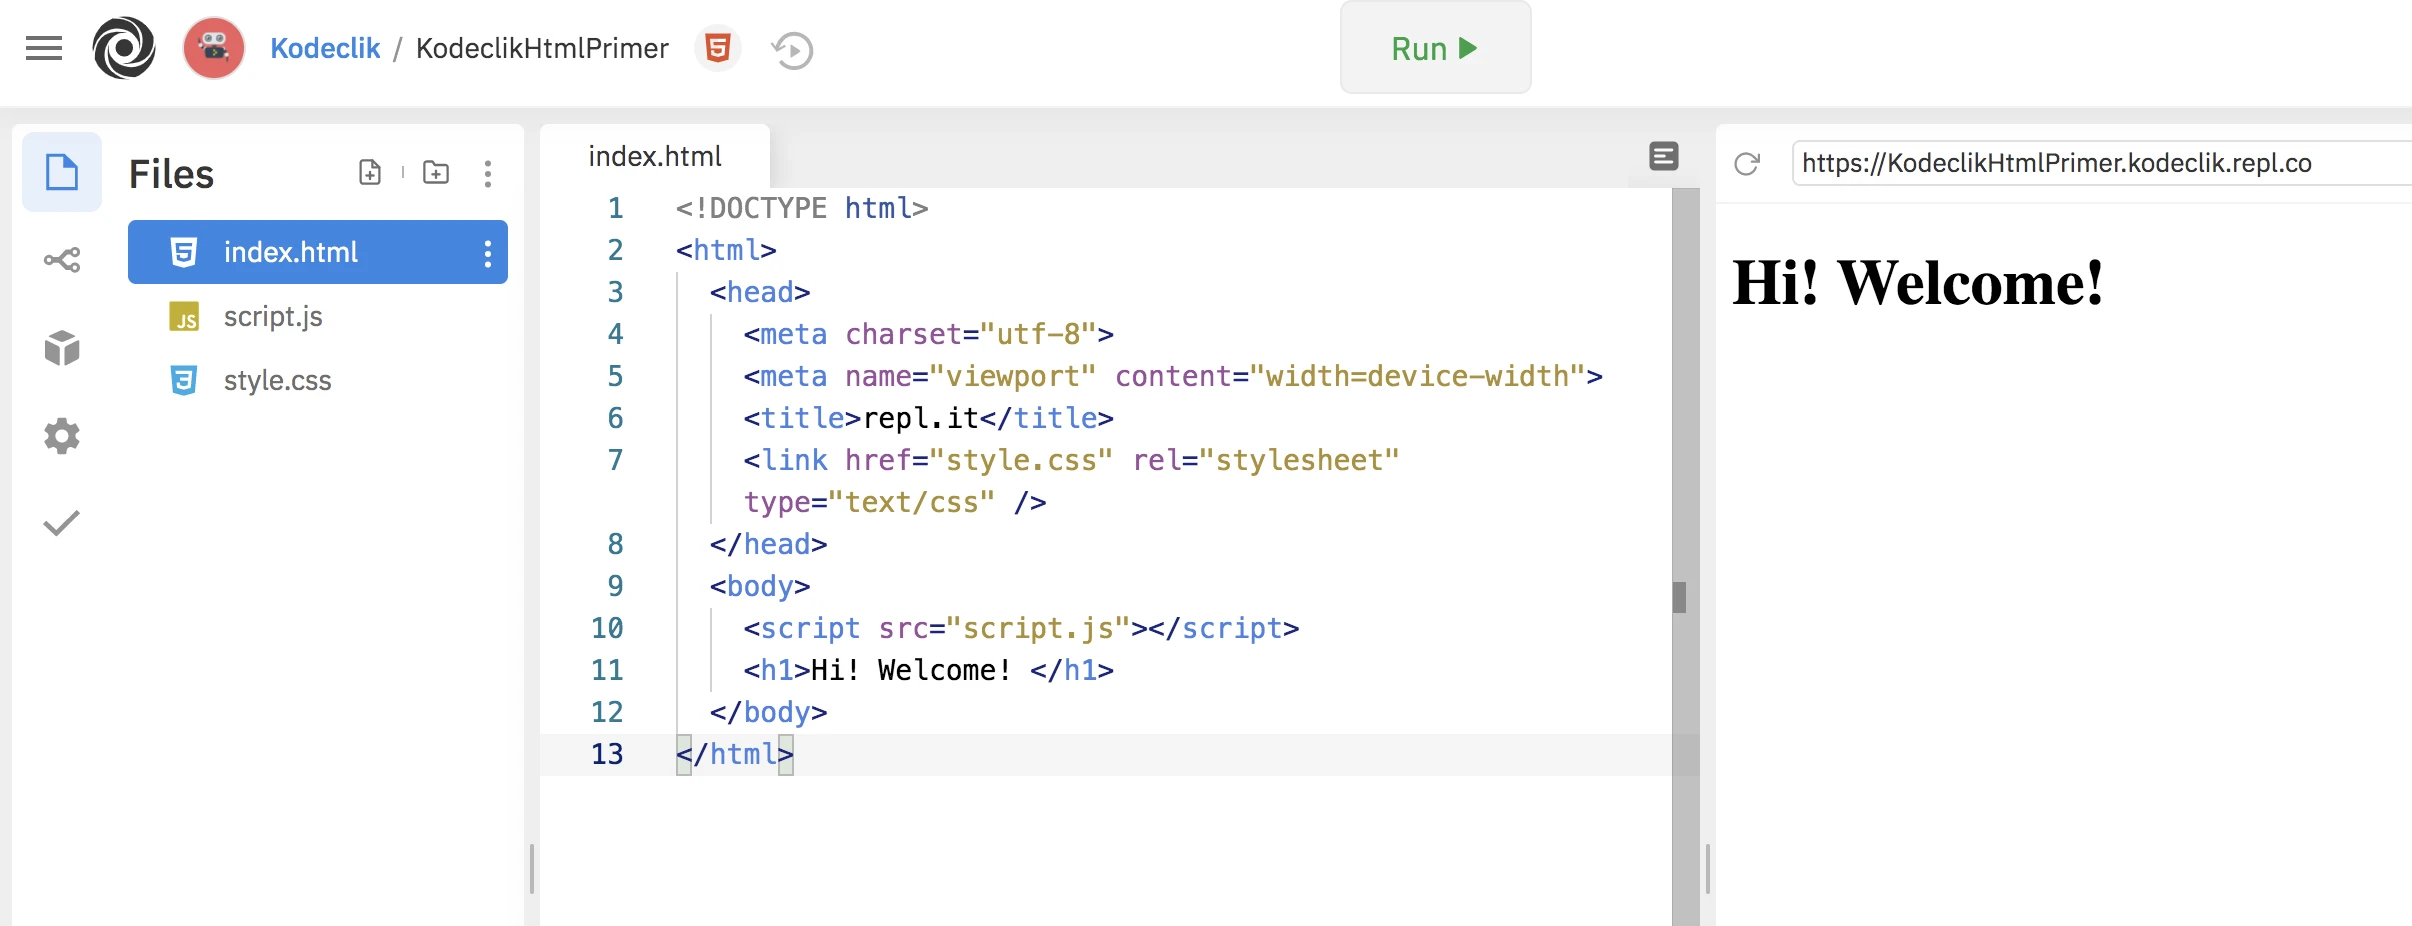Click the opening <head> tag
This screenshot has height=926, width=2412.
760,292
